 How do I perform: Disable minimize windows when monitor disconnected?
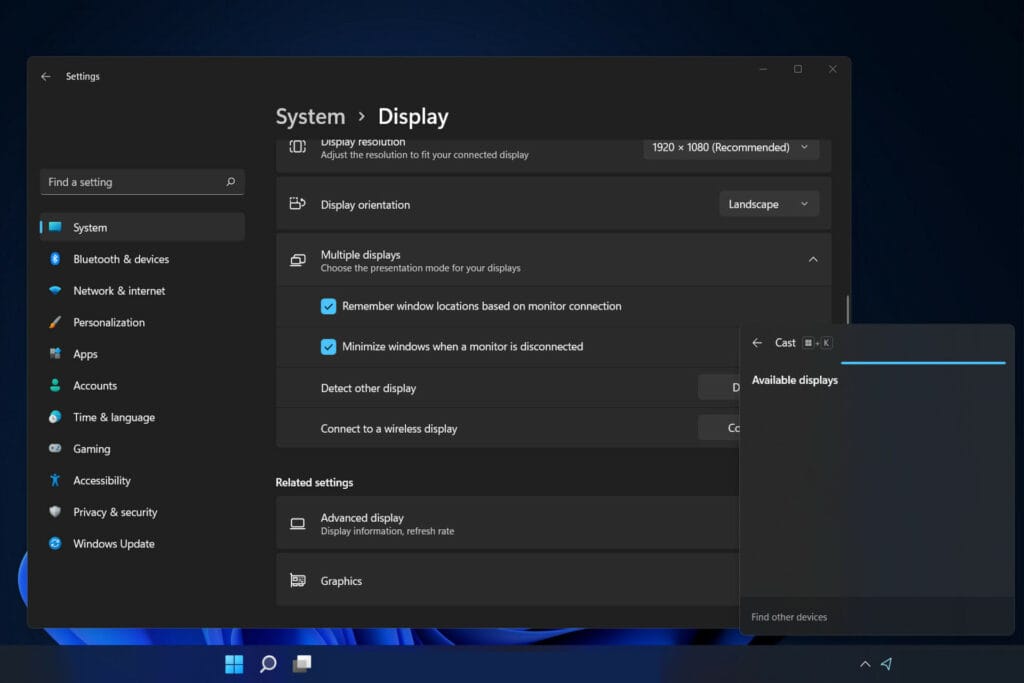click(x=328, y=346)
